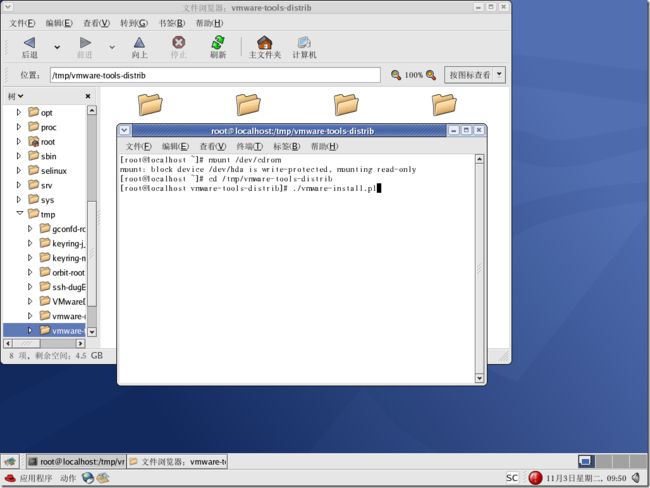This screenshot has width=650, height=488.
Task: Click tree pane scroll-up arrow
Action: (x=92, y=110)
